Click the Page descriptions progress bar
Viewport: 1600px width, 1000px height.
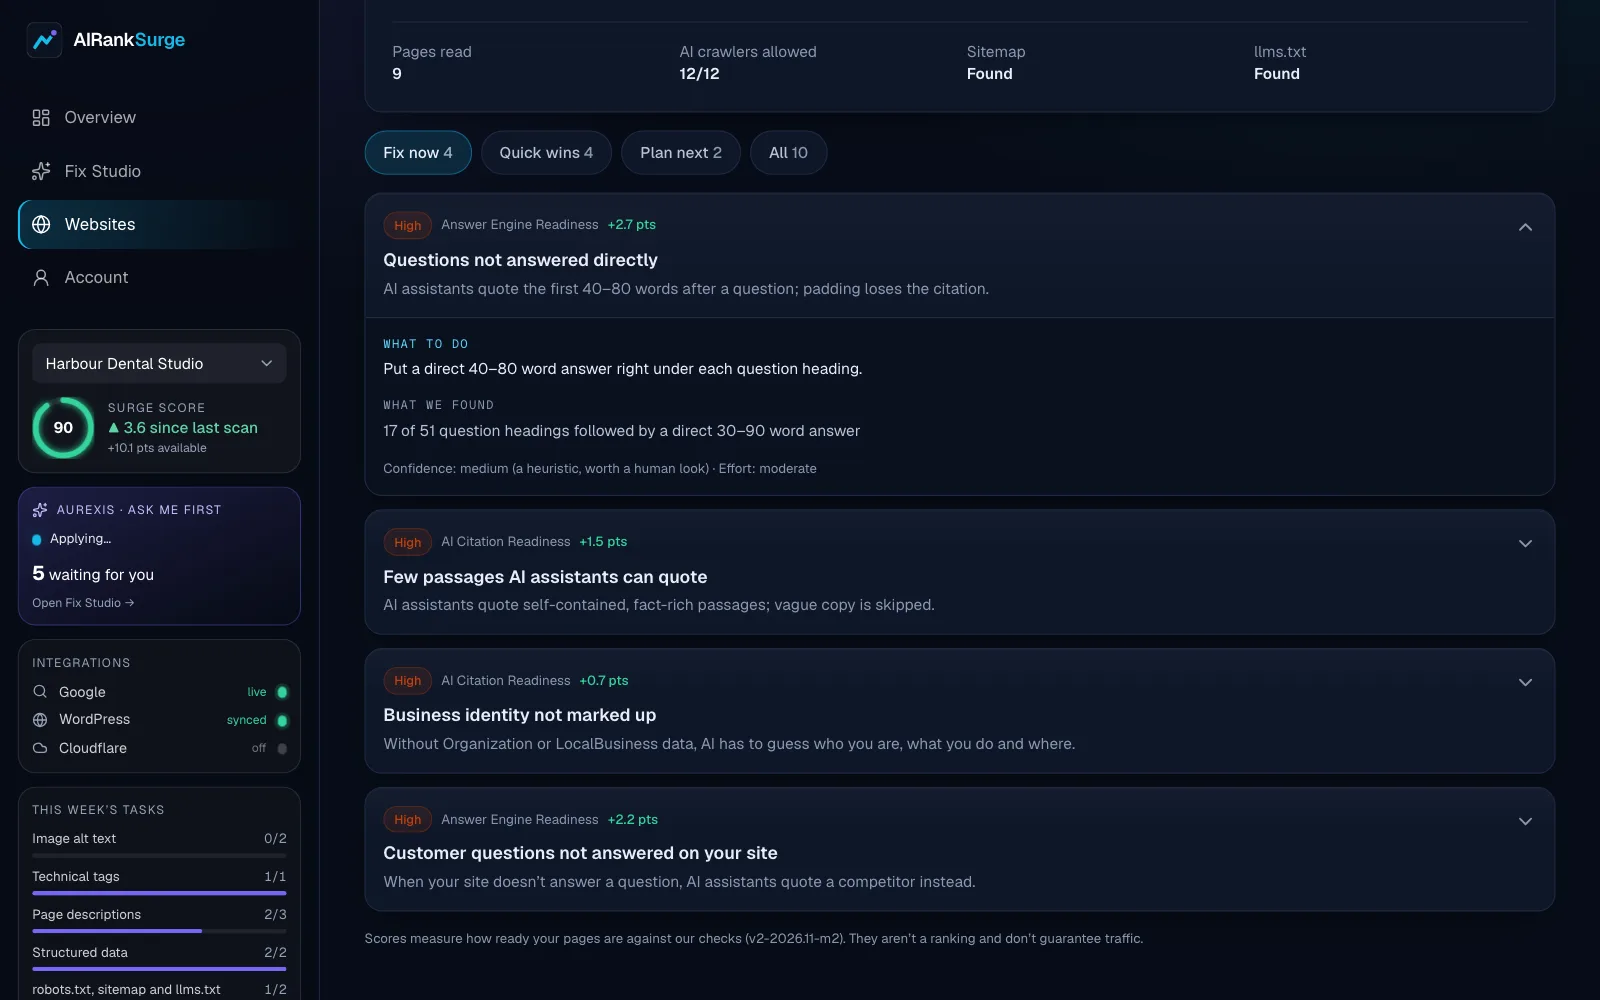pos(159,931)
